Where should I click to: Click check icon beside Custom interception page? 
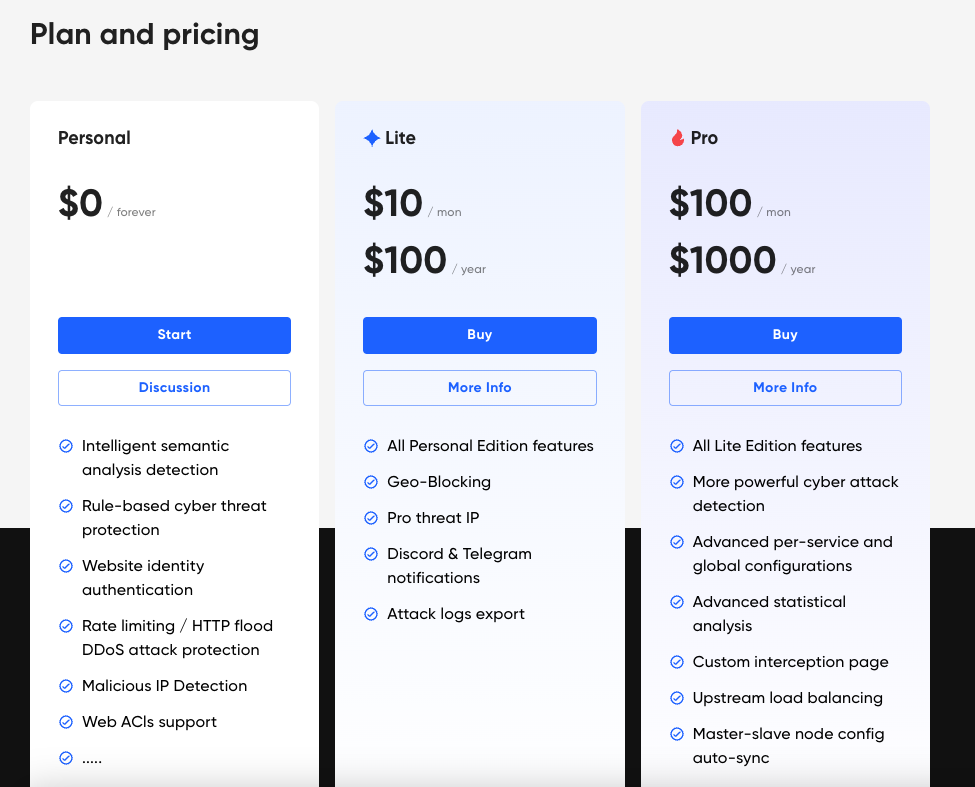677,662
